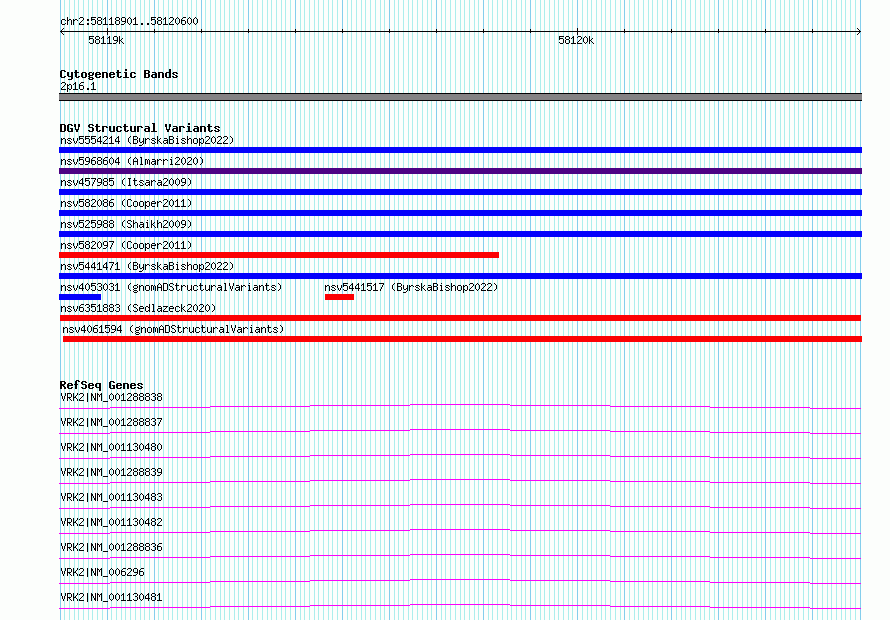The image size is (890, 620).
Task: Click the chr2:58118901..58120600 coordinate label
Action: (x=129, y=21)
